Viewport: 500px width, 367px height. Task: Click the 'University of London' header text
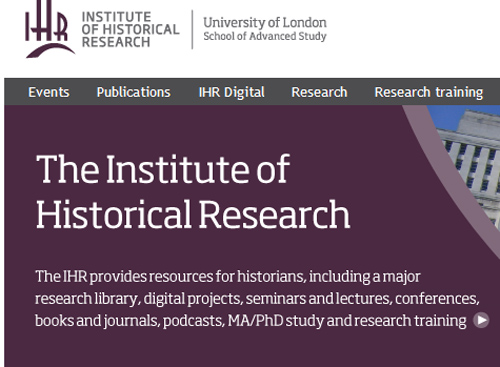click(265, 23)
